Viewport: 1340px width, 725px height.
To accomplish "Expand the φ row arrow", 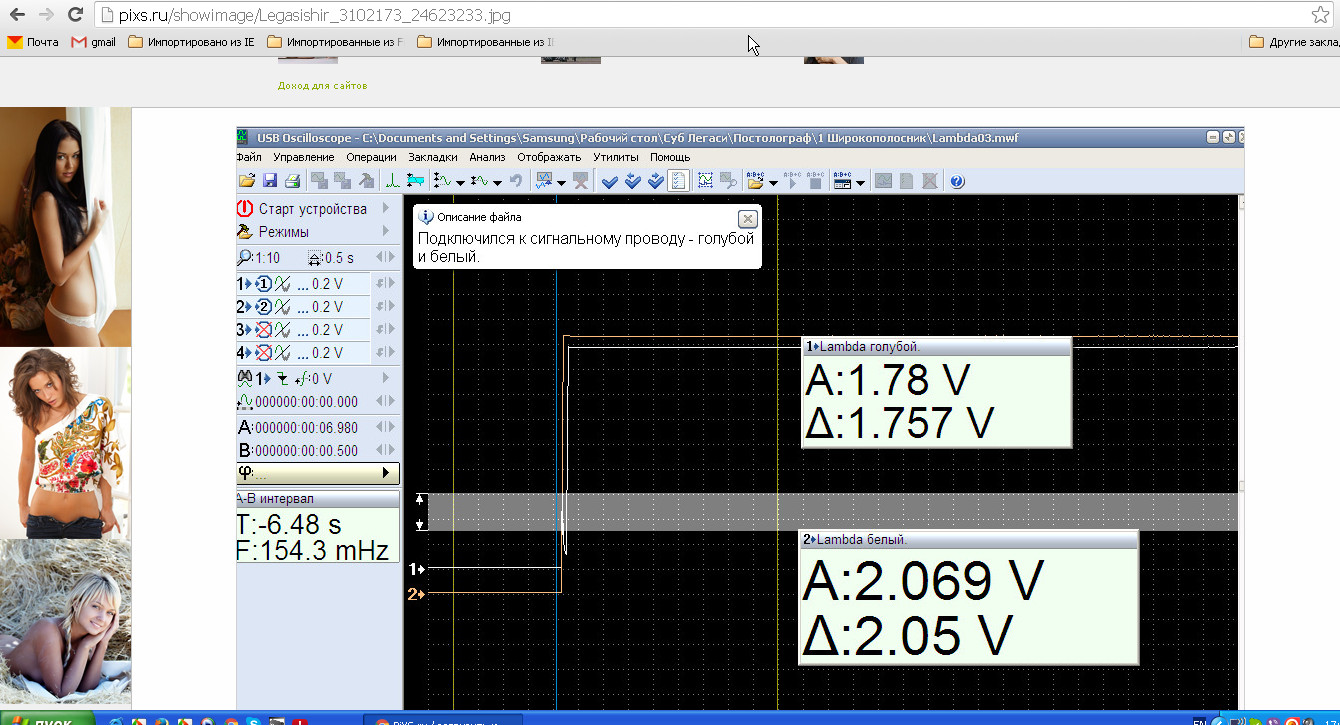I will coord(386,473).
